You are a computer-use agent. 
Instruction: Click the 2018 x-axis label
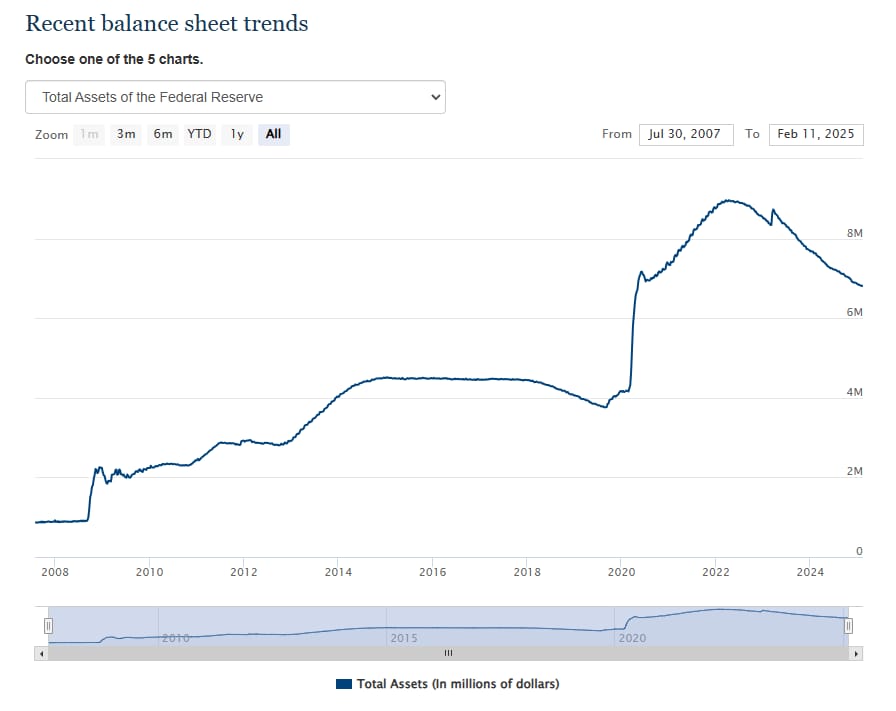click(527, 572)
